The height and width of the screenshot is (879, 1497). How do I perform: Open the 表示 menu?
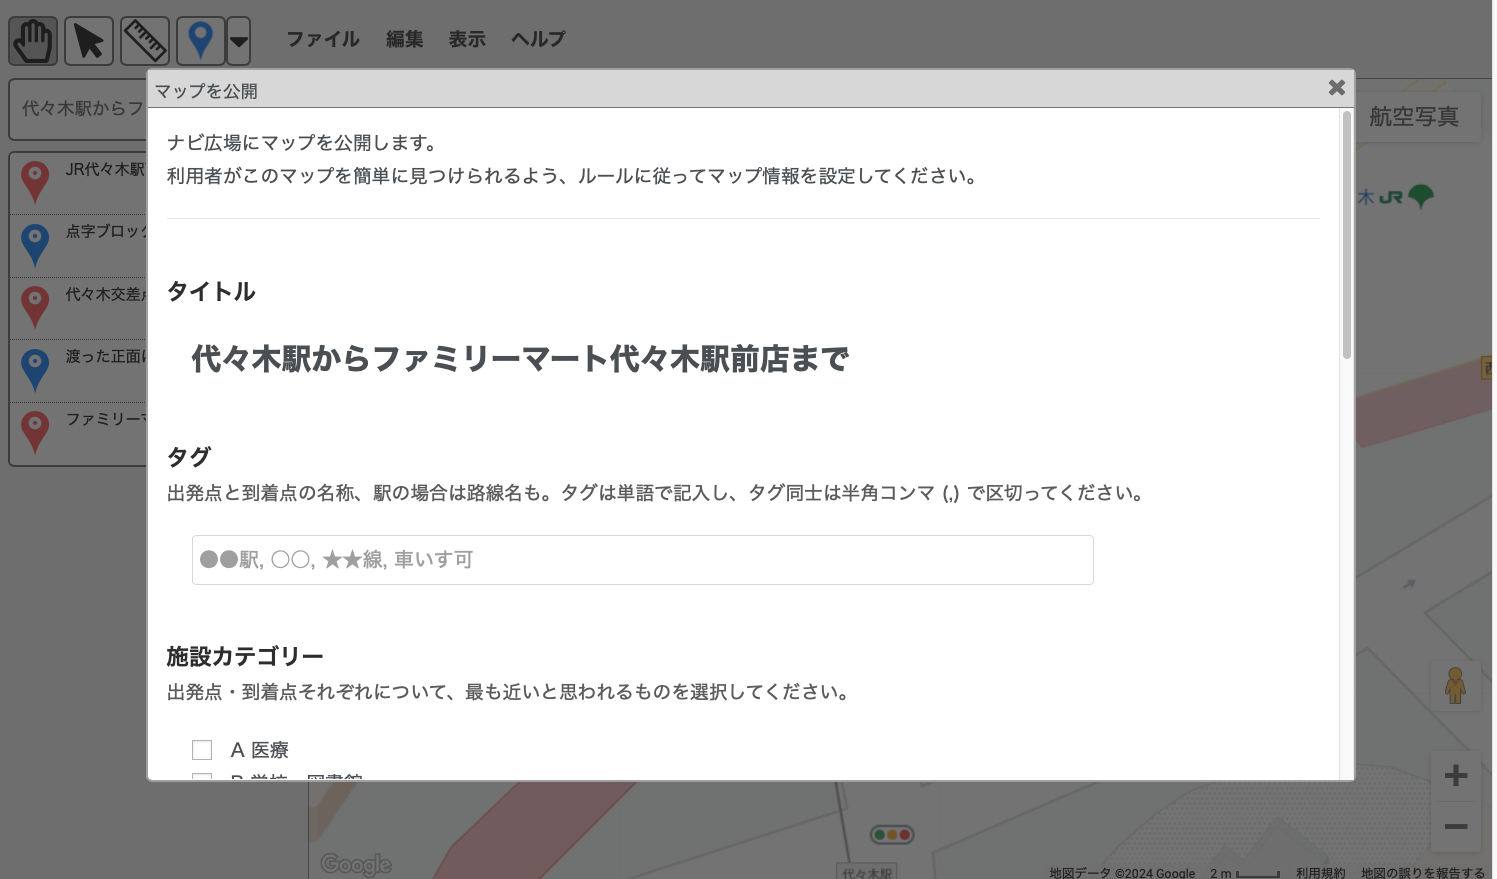[466, 39]
